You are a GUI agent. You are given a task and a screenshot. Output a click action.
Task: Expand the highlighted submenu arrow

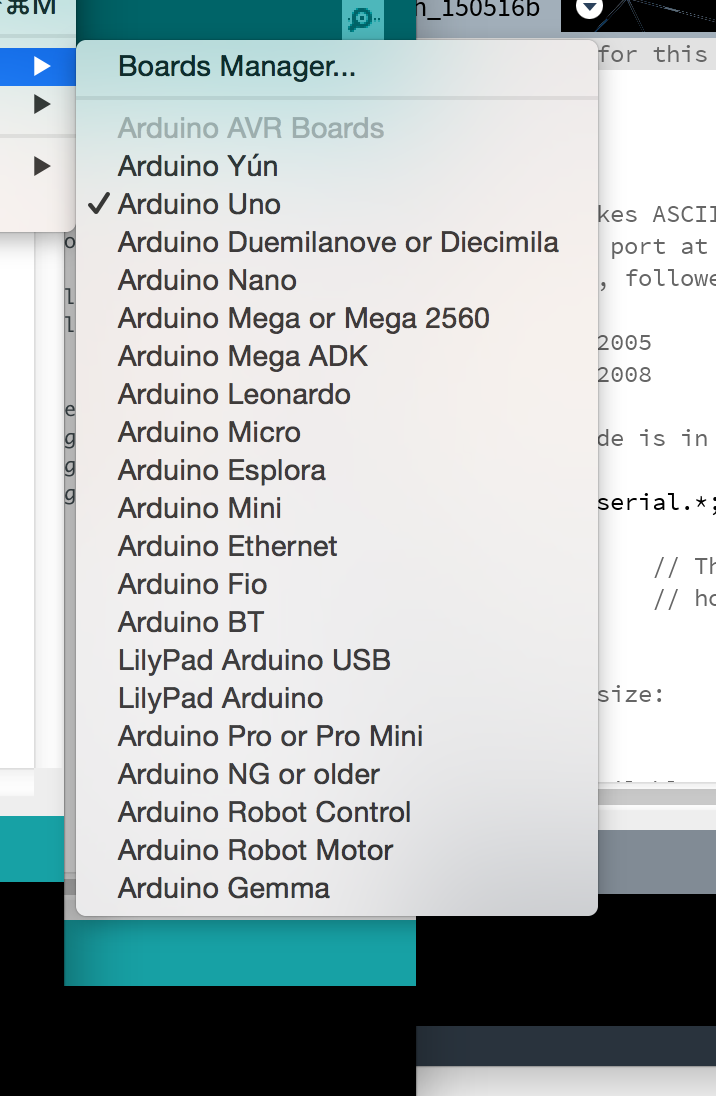pos(42,66)
